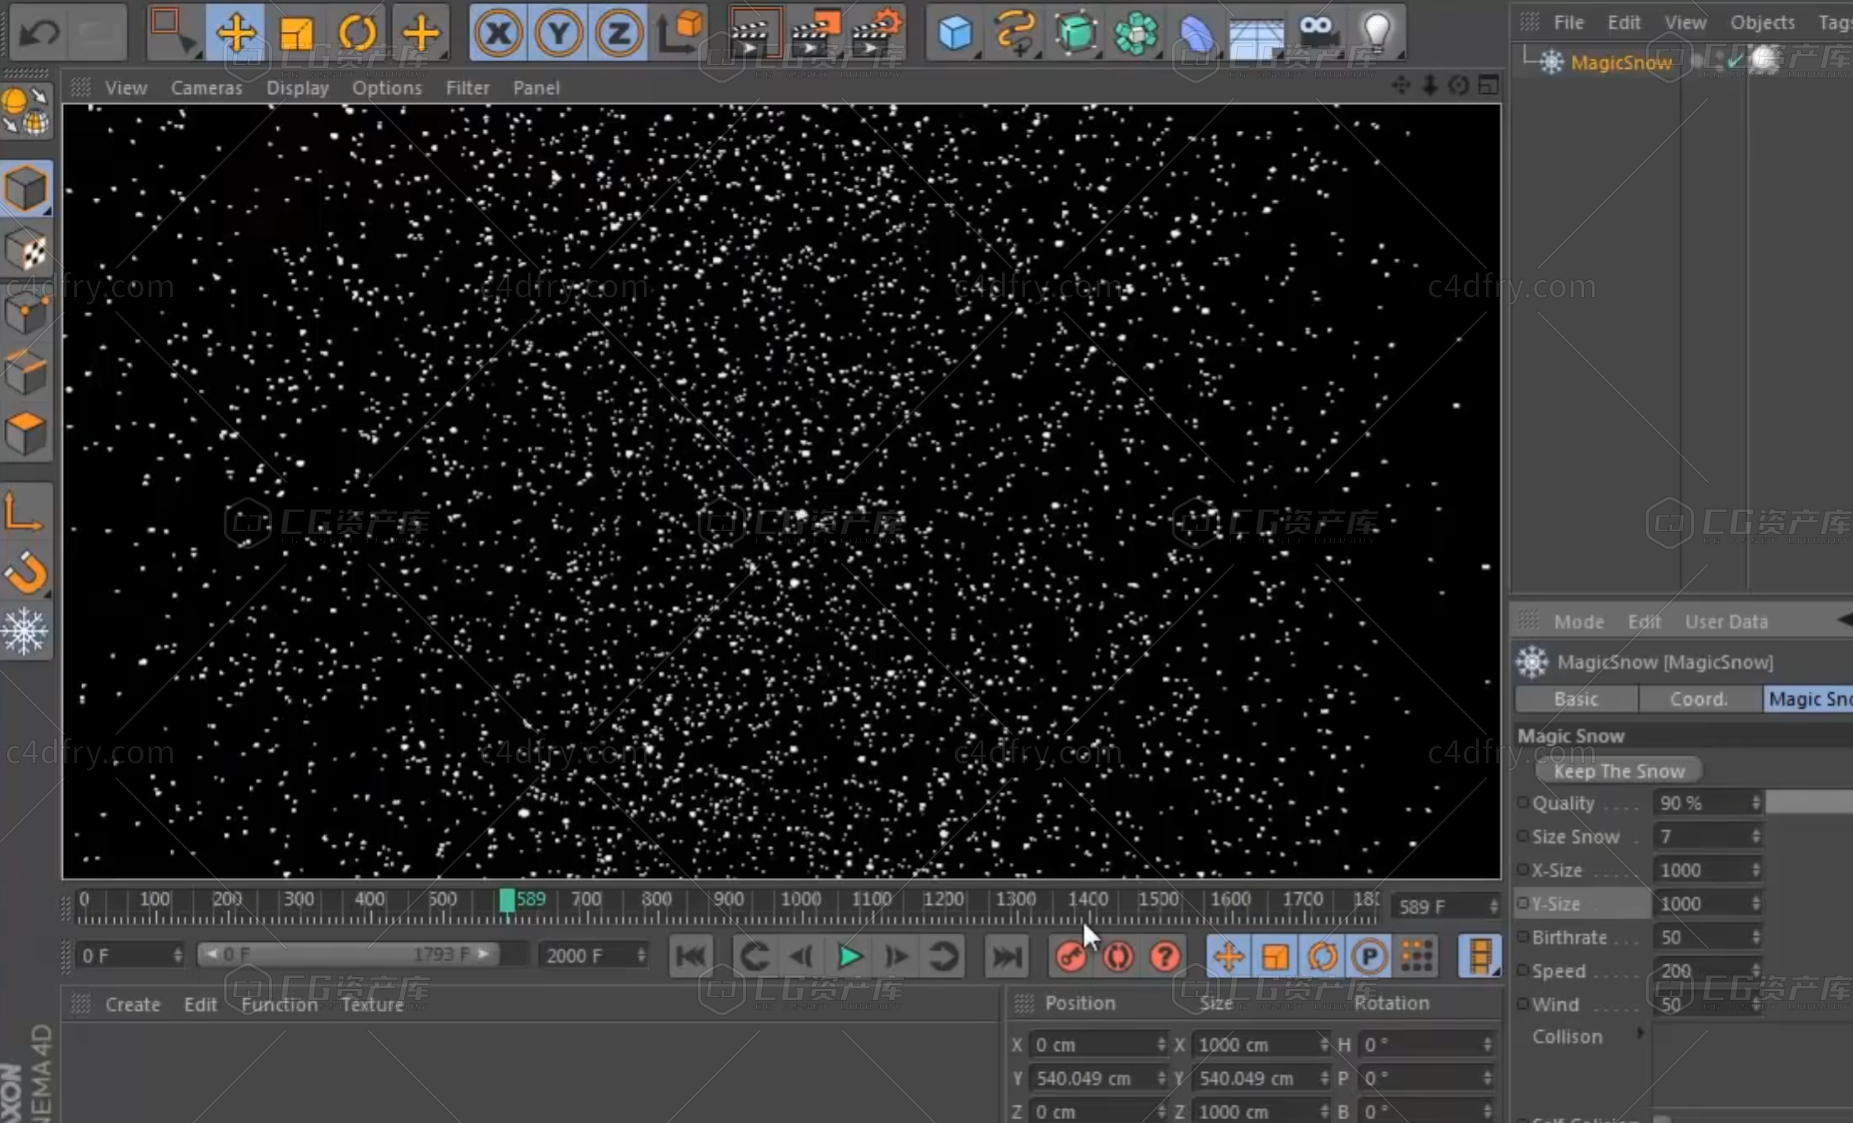Viewport: 1853px width, 1123px height.
Task: Open material manager Create menu
Action: 133,1004
